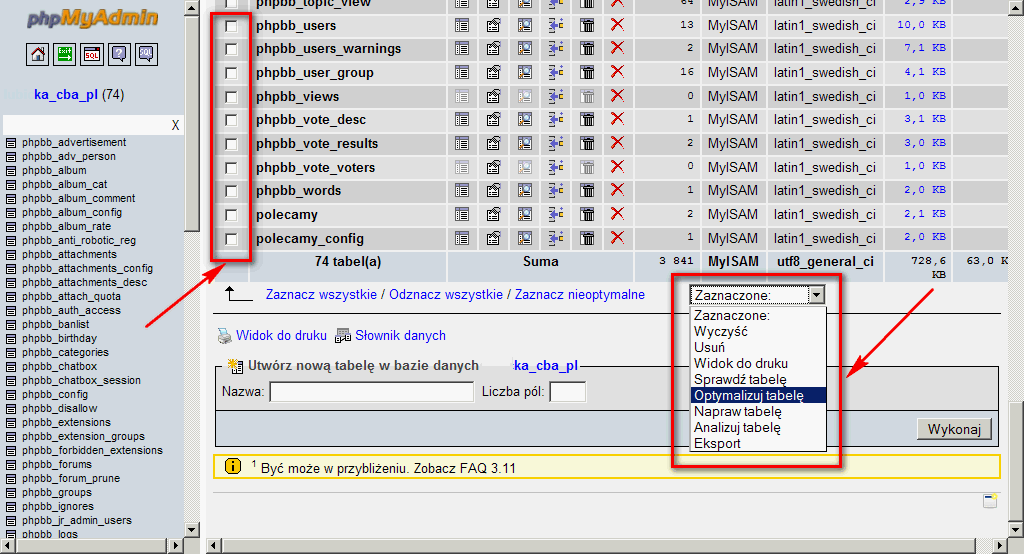Image resolution: width=1024 pixels, height=554 pixels.
Task: Click printer icon by Widok do druku
Action: (225, 336)
